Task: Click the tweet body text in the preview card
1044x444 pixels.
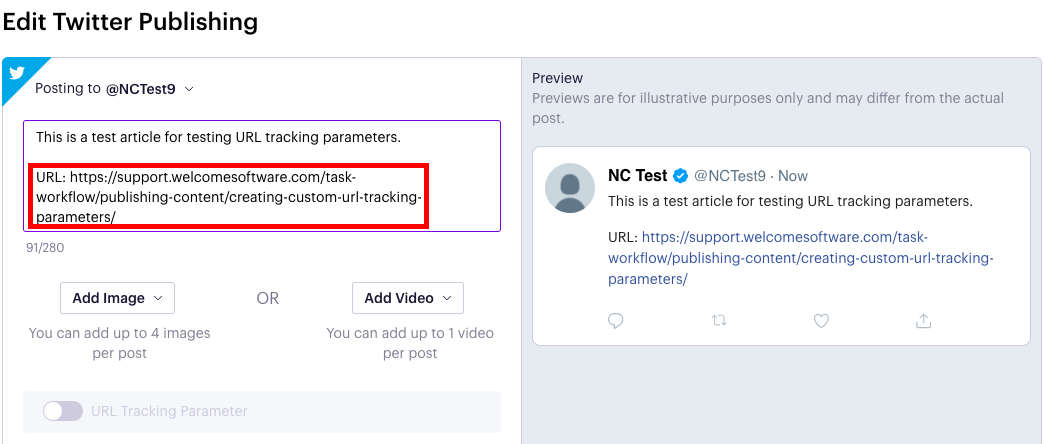Action: coord(791,201)
